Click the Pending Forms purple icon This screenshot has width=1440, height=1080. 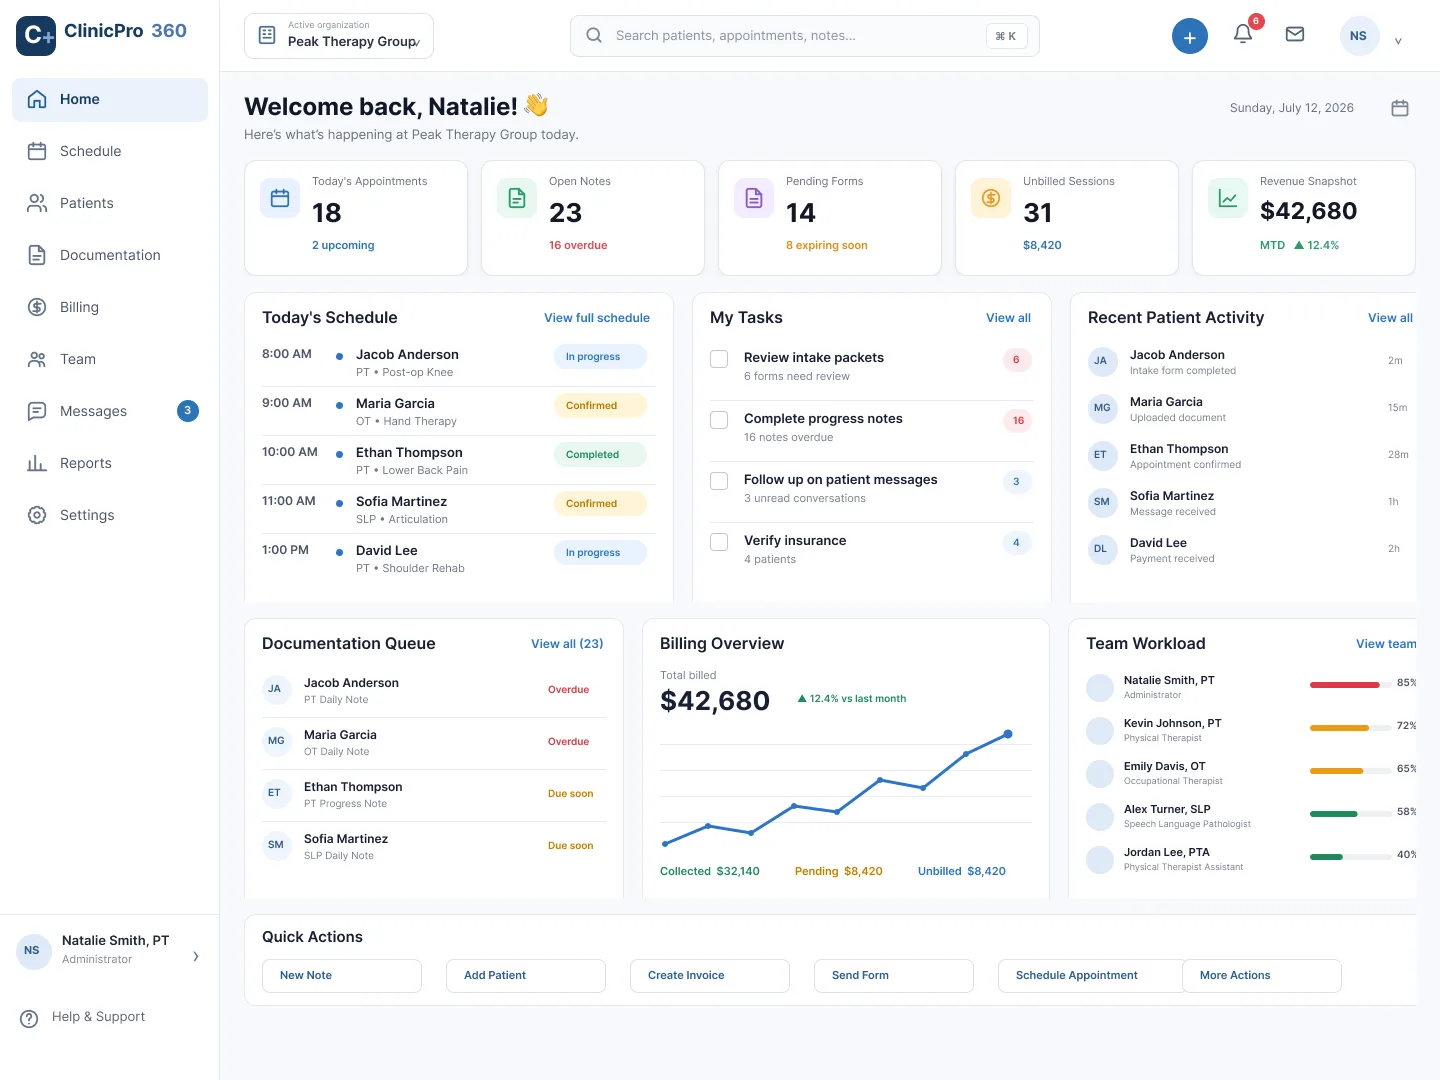click(x=754, y=198)
